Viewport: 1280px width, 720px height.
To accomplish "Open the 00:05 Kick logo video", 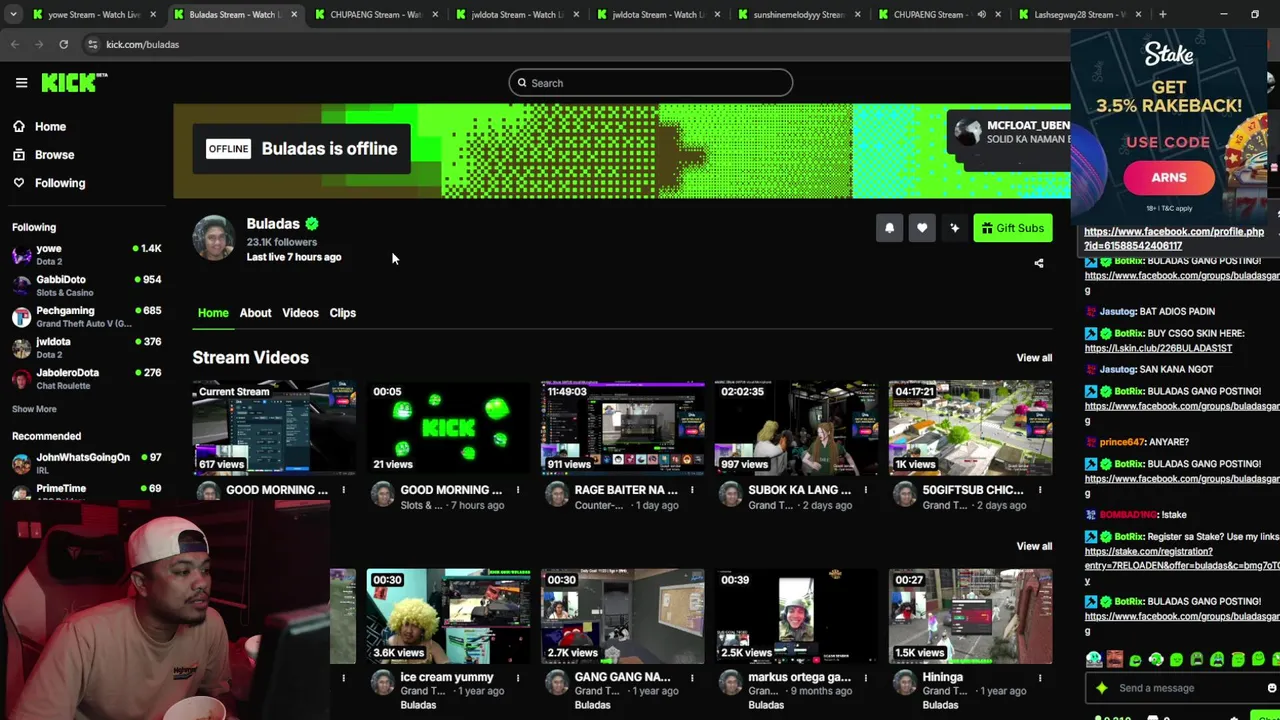I will (x=448, y=427).
